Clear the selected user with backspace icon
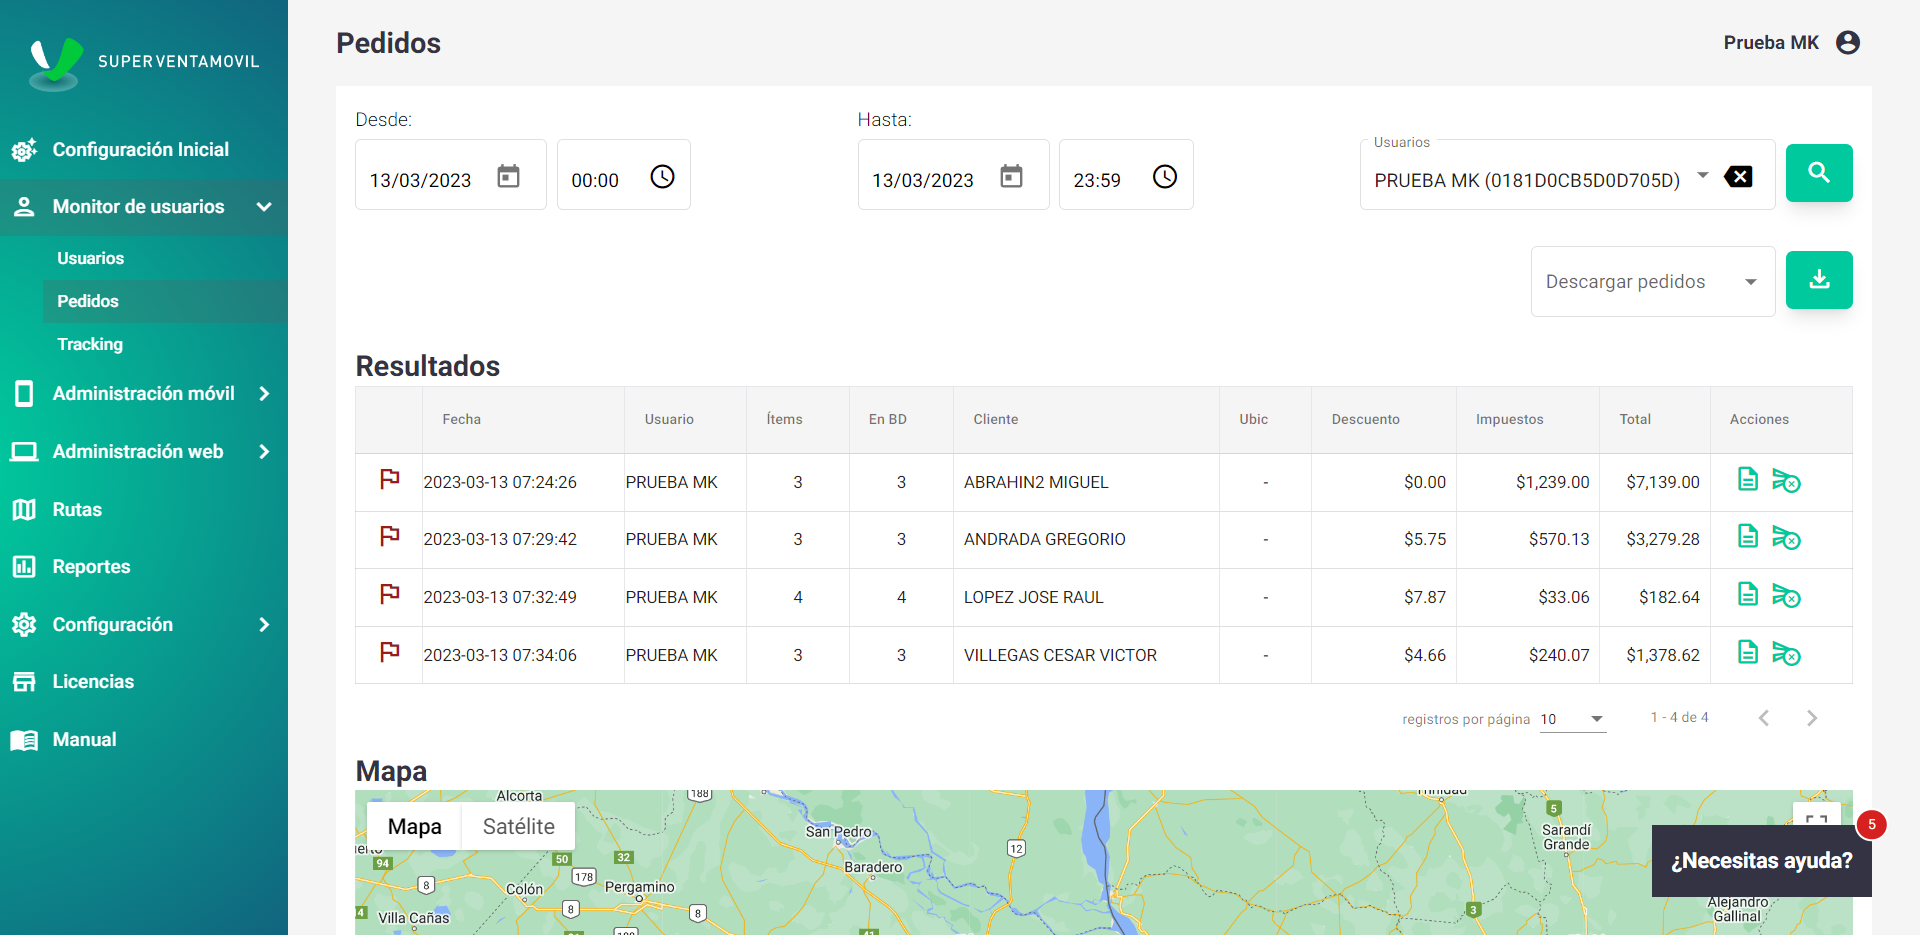This screenshot has width=1920, height=935. 1738,177
